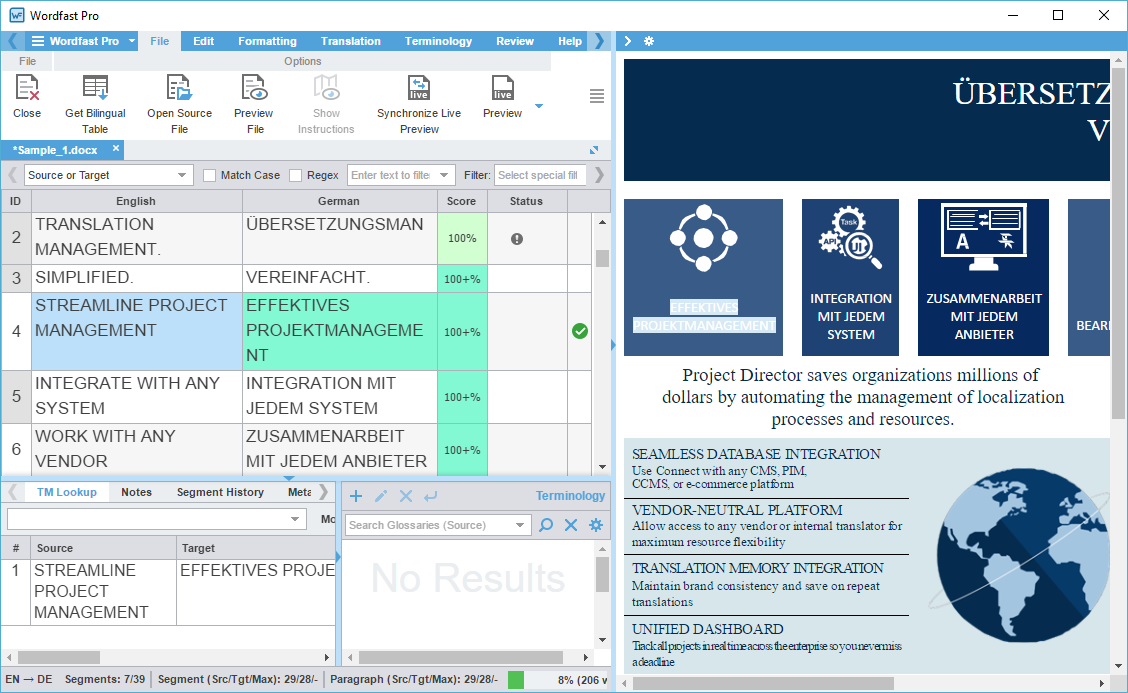The image size is (1128, 693).
Task: Click the Select special filter field
Action: pyautogui.click(x=540, y=175)
